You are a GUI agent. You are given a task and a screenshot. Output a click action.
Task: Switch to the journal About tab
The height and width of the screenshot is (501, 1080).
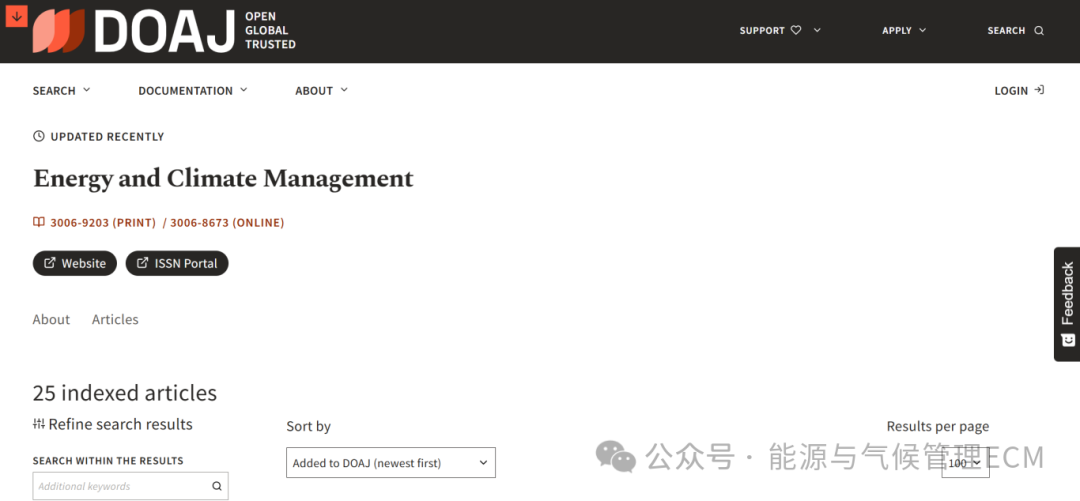[x=51, y=320]
